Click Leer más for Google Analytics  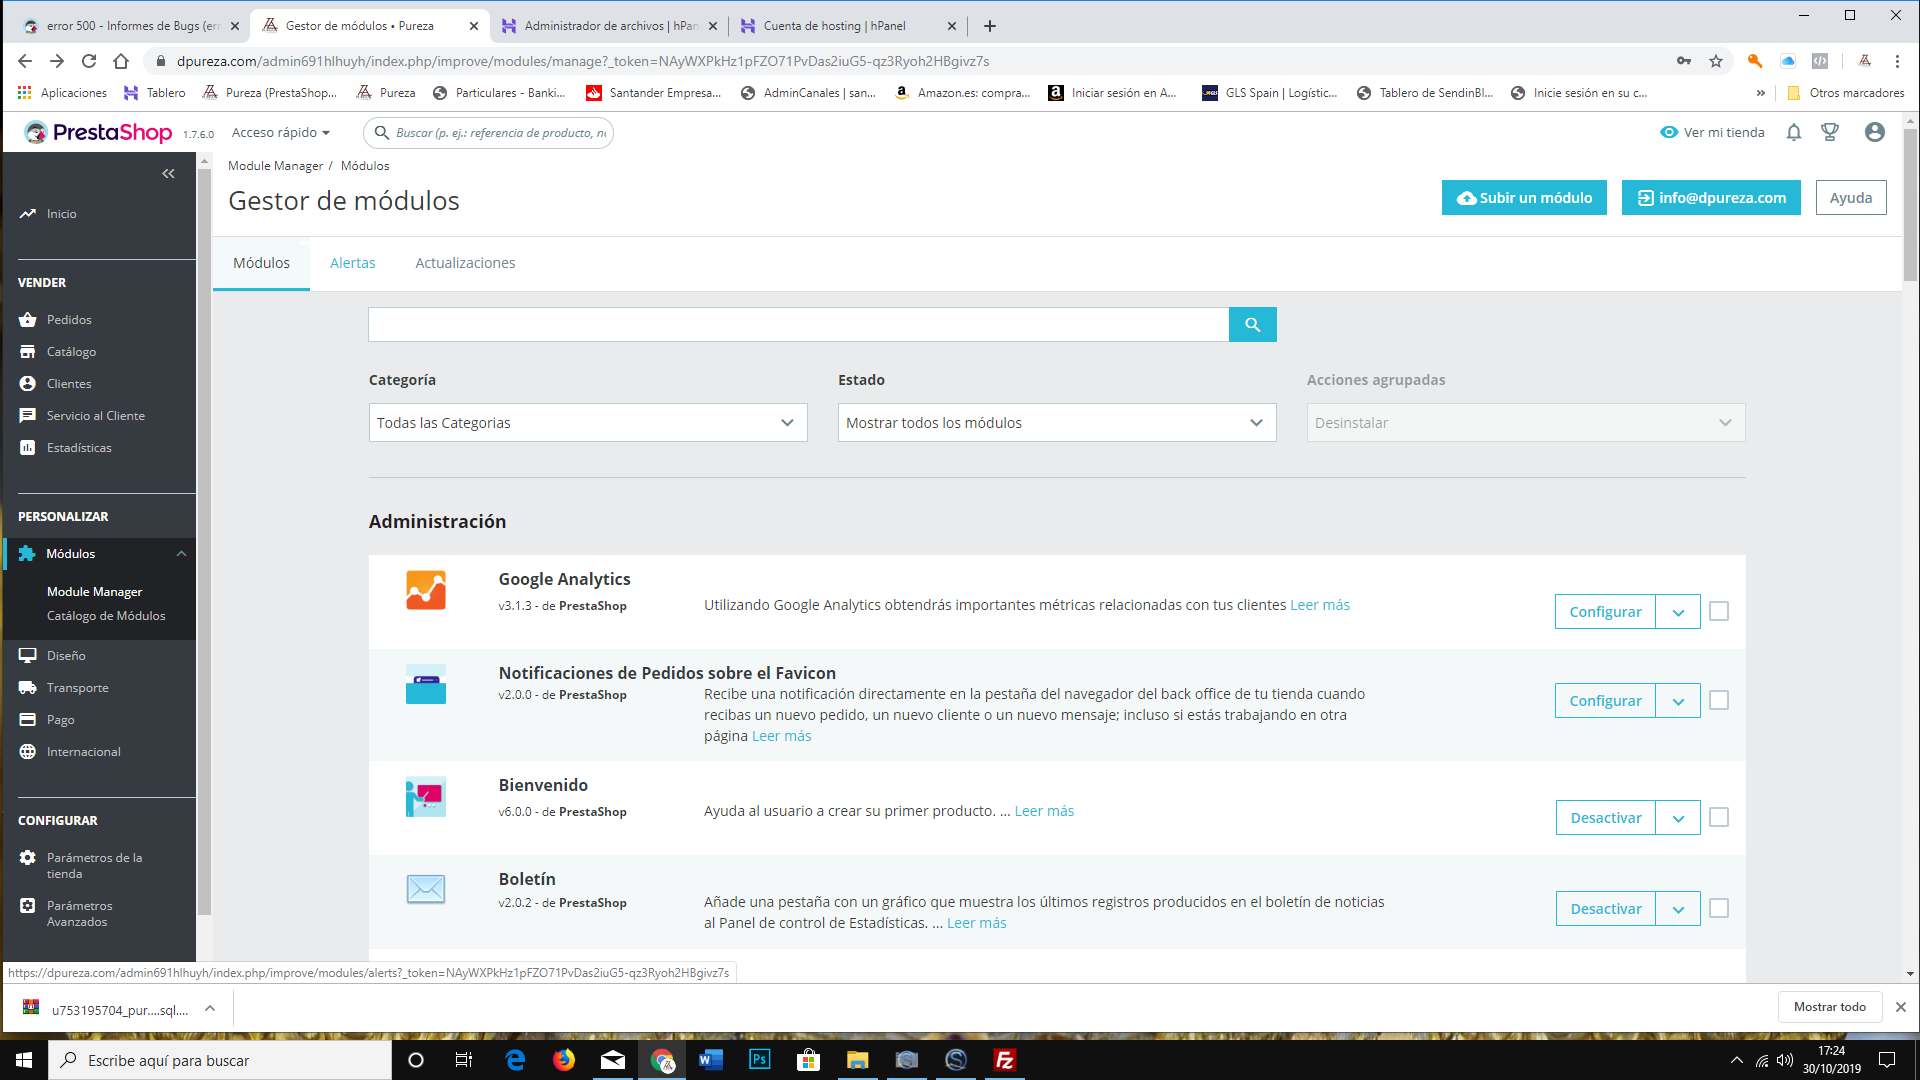click(x=1319, y=605)
